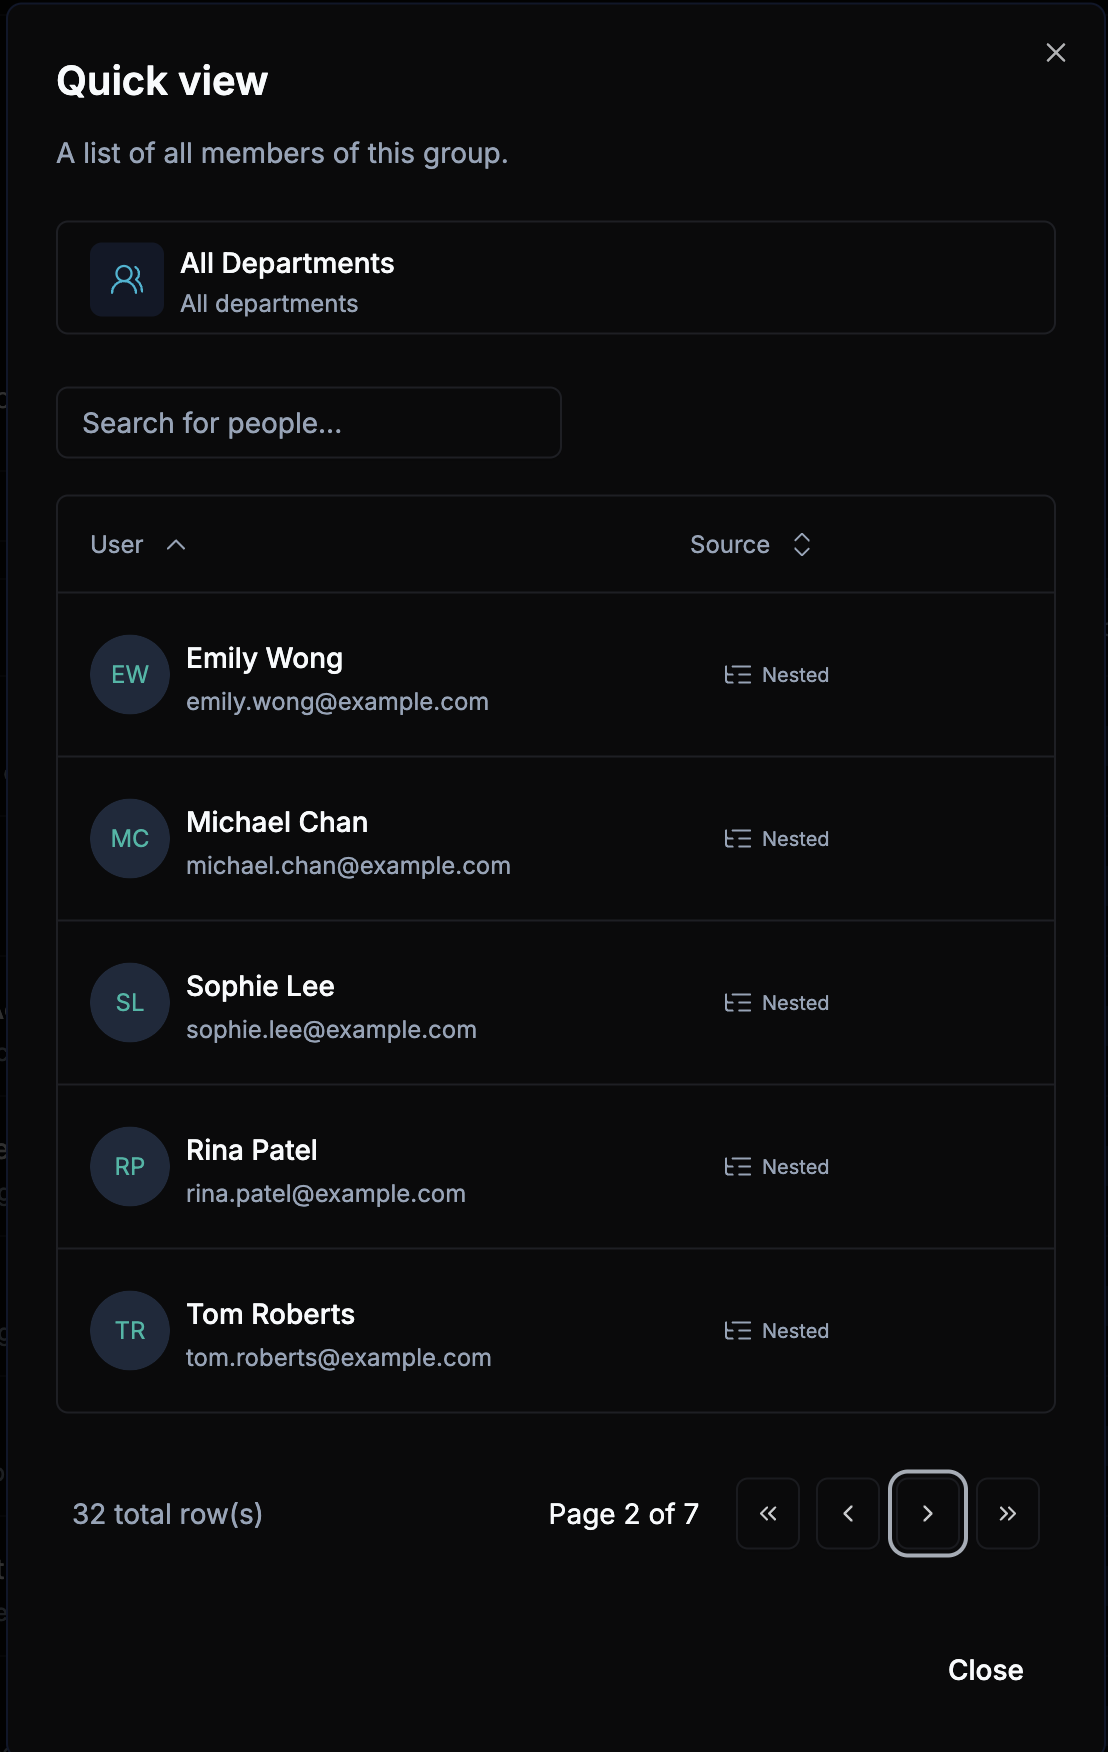Viewport: 1108px width, 1752px height.
Task: Click the All Departments group icon
Action: click(x=127, y=279)
